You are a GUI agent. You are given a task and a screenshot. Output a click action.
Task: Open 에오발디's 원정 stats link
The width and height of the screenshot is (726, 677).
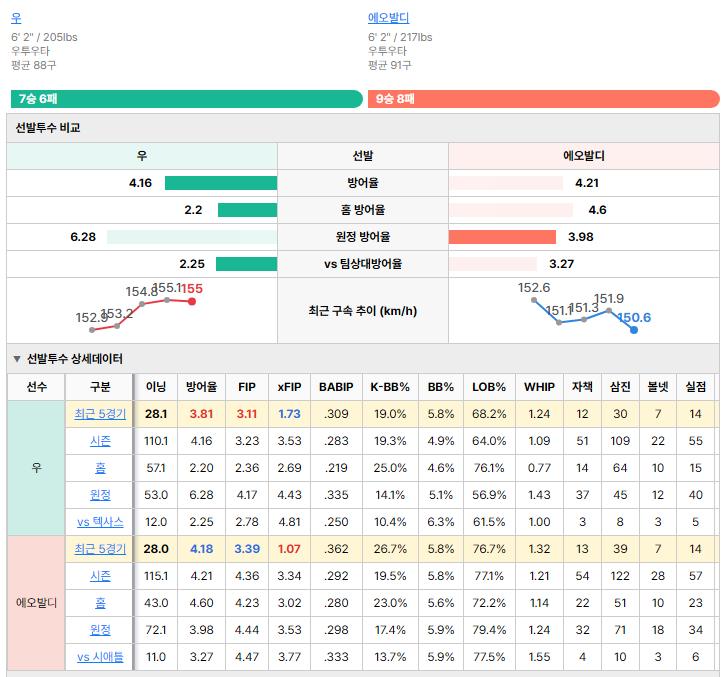[100, 630]
